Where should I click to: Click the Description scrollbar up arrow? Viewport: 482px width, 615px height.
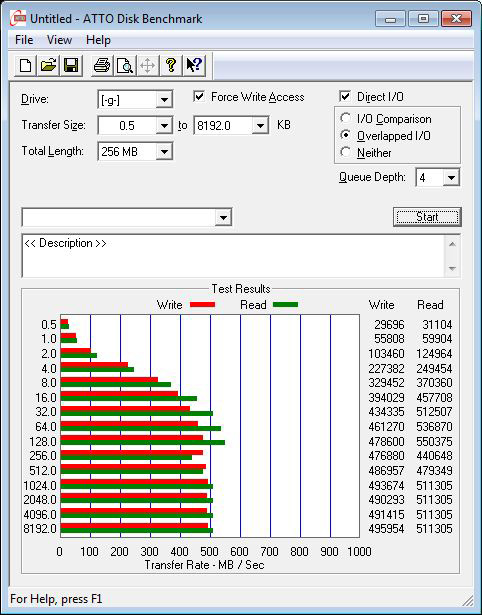[452, 244]
